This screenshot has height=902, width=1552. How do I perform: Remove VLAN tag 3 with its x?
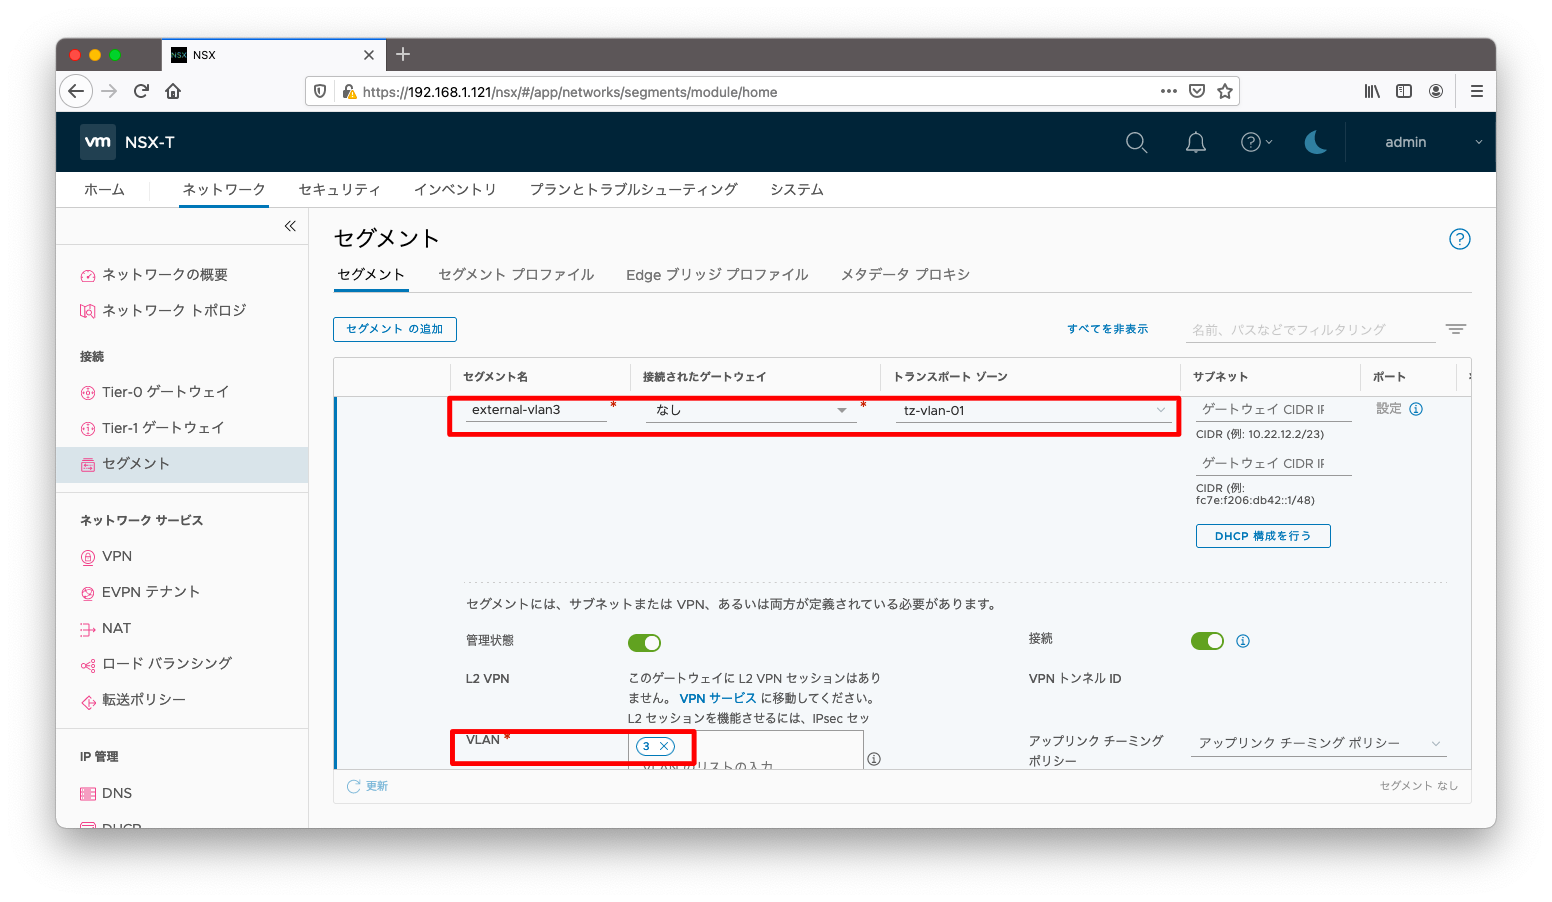pyautogui.click(x=663, y=746)
